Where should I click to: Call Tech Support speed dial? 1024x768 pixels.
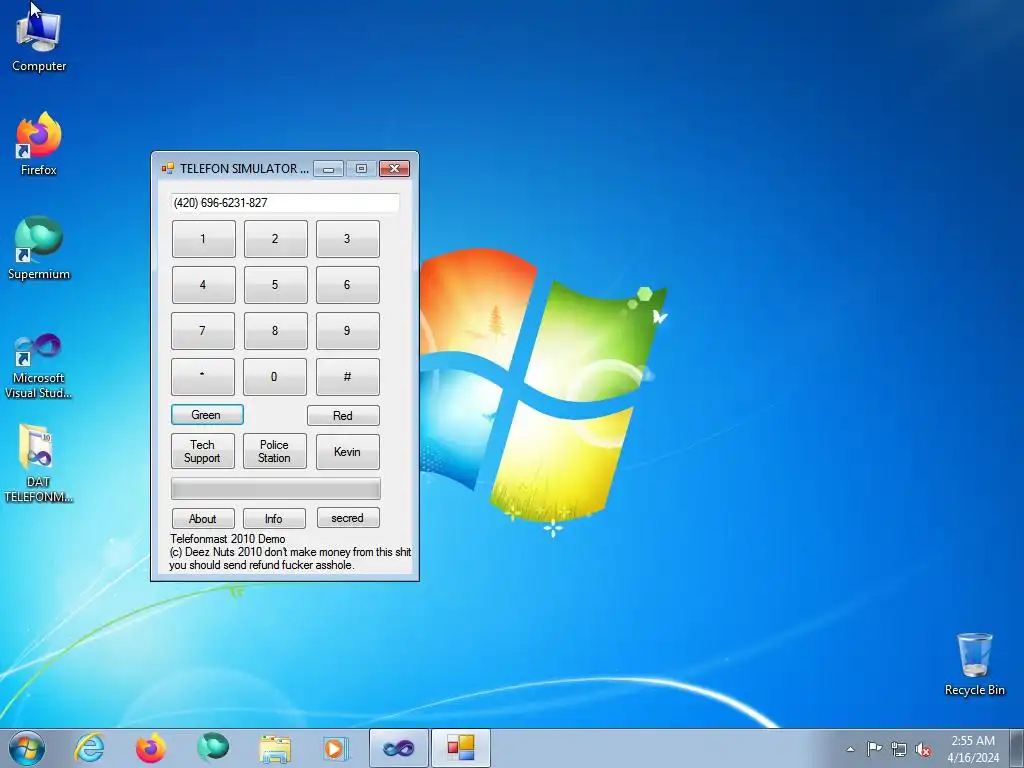coord(202,451)
